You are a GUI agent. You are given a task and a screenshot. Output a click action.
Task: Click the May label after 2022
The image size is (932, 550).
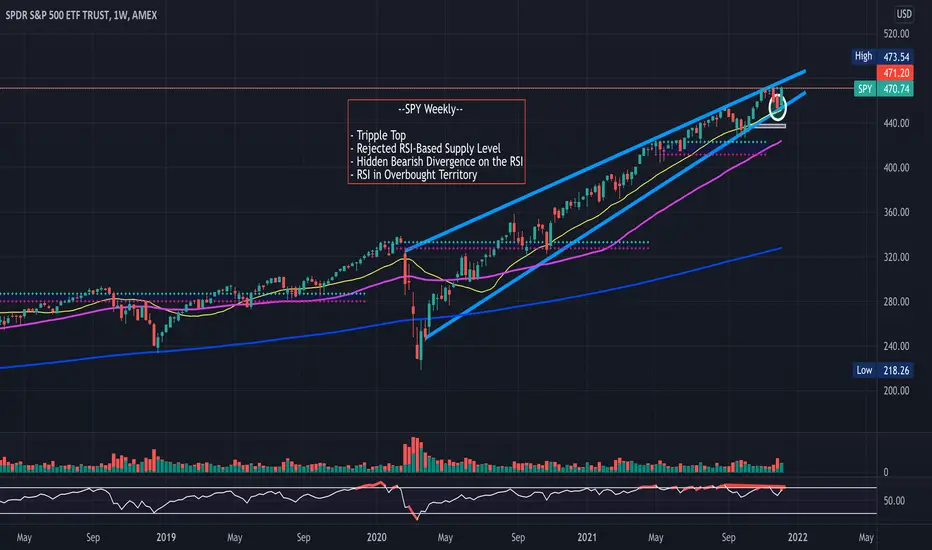(866, 537)
